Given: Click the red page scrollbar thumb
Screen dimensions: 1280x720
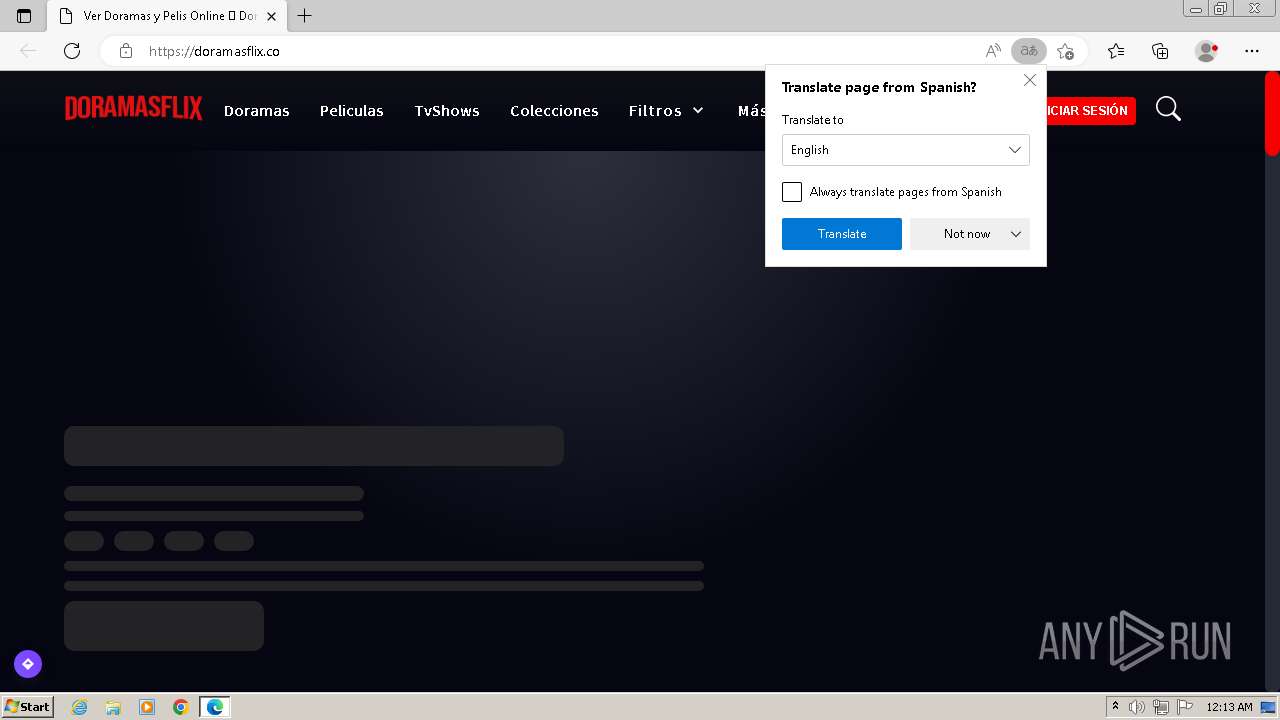Looking at the screenshot, I should 1272,114.
